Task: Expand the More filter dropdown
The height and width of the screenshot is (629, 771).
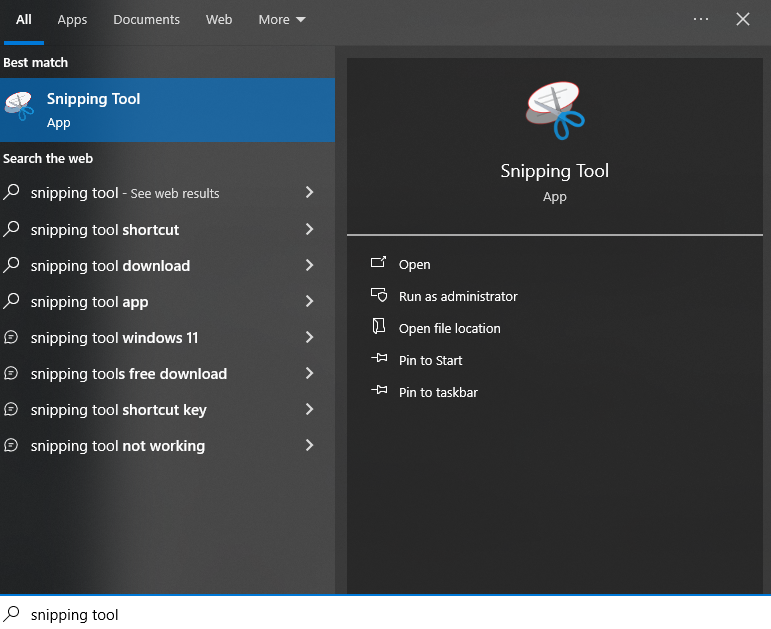Action: 281,20
